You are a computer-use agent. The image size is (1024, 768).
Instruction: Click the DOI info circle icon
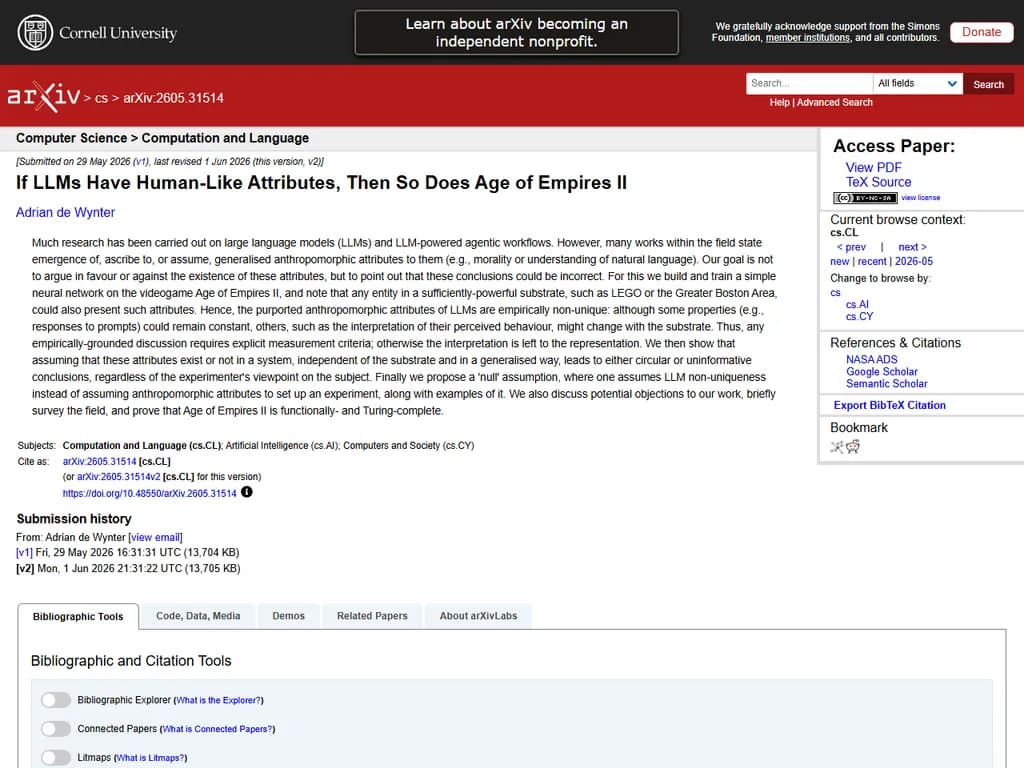point(246,492)
